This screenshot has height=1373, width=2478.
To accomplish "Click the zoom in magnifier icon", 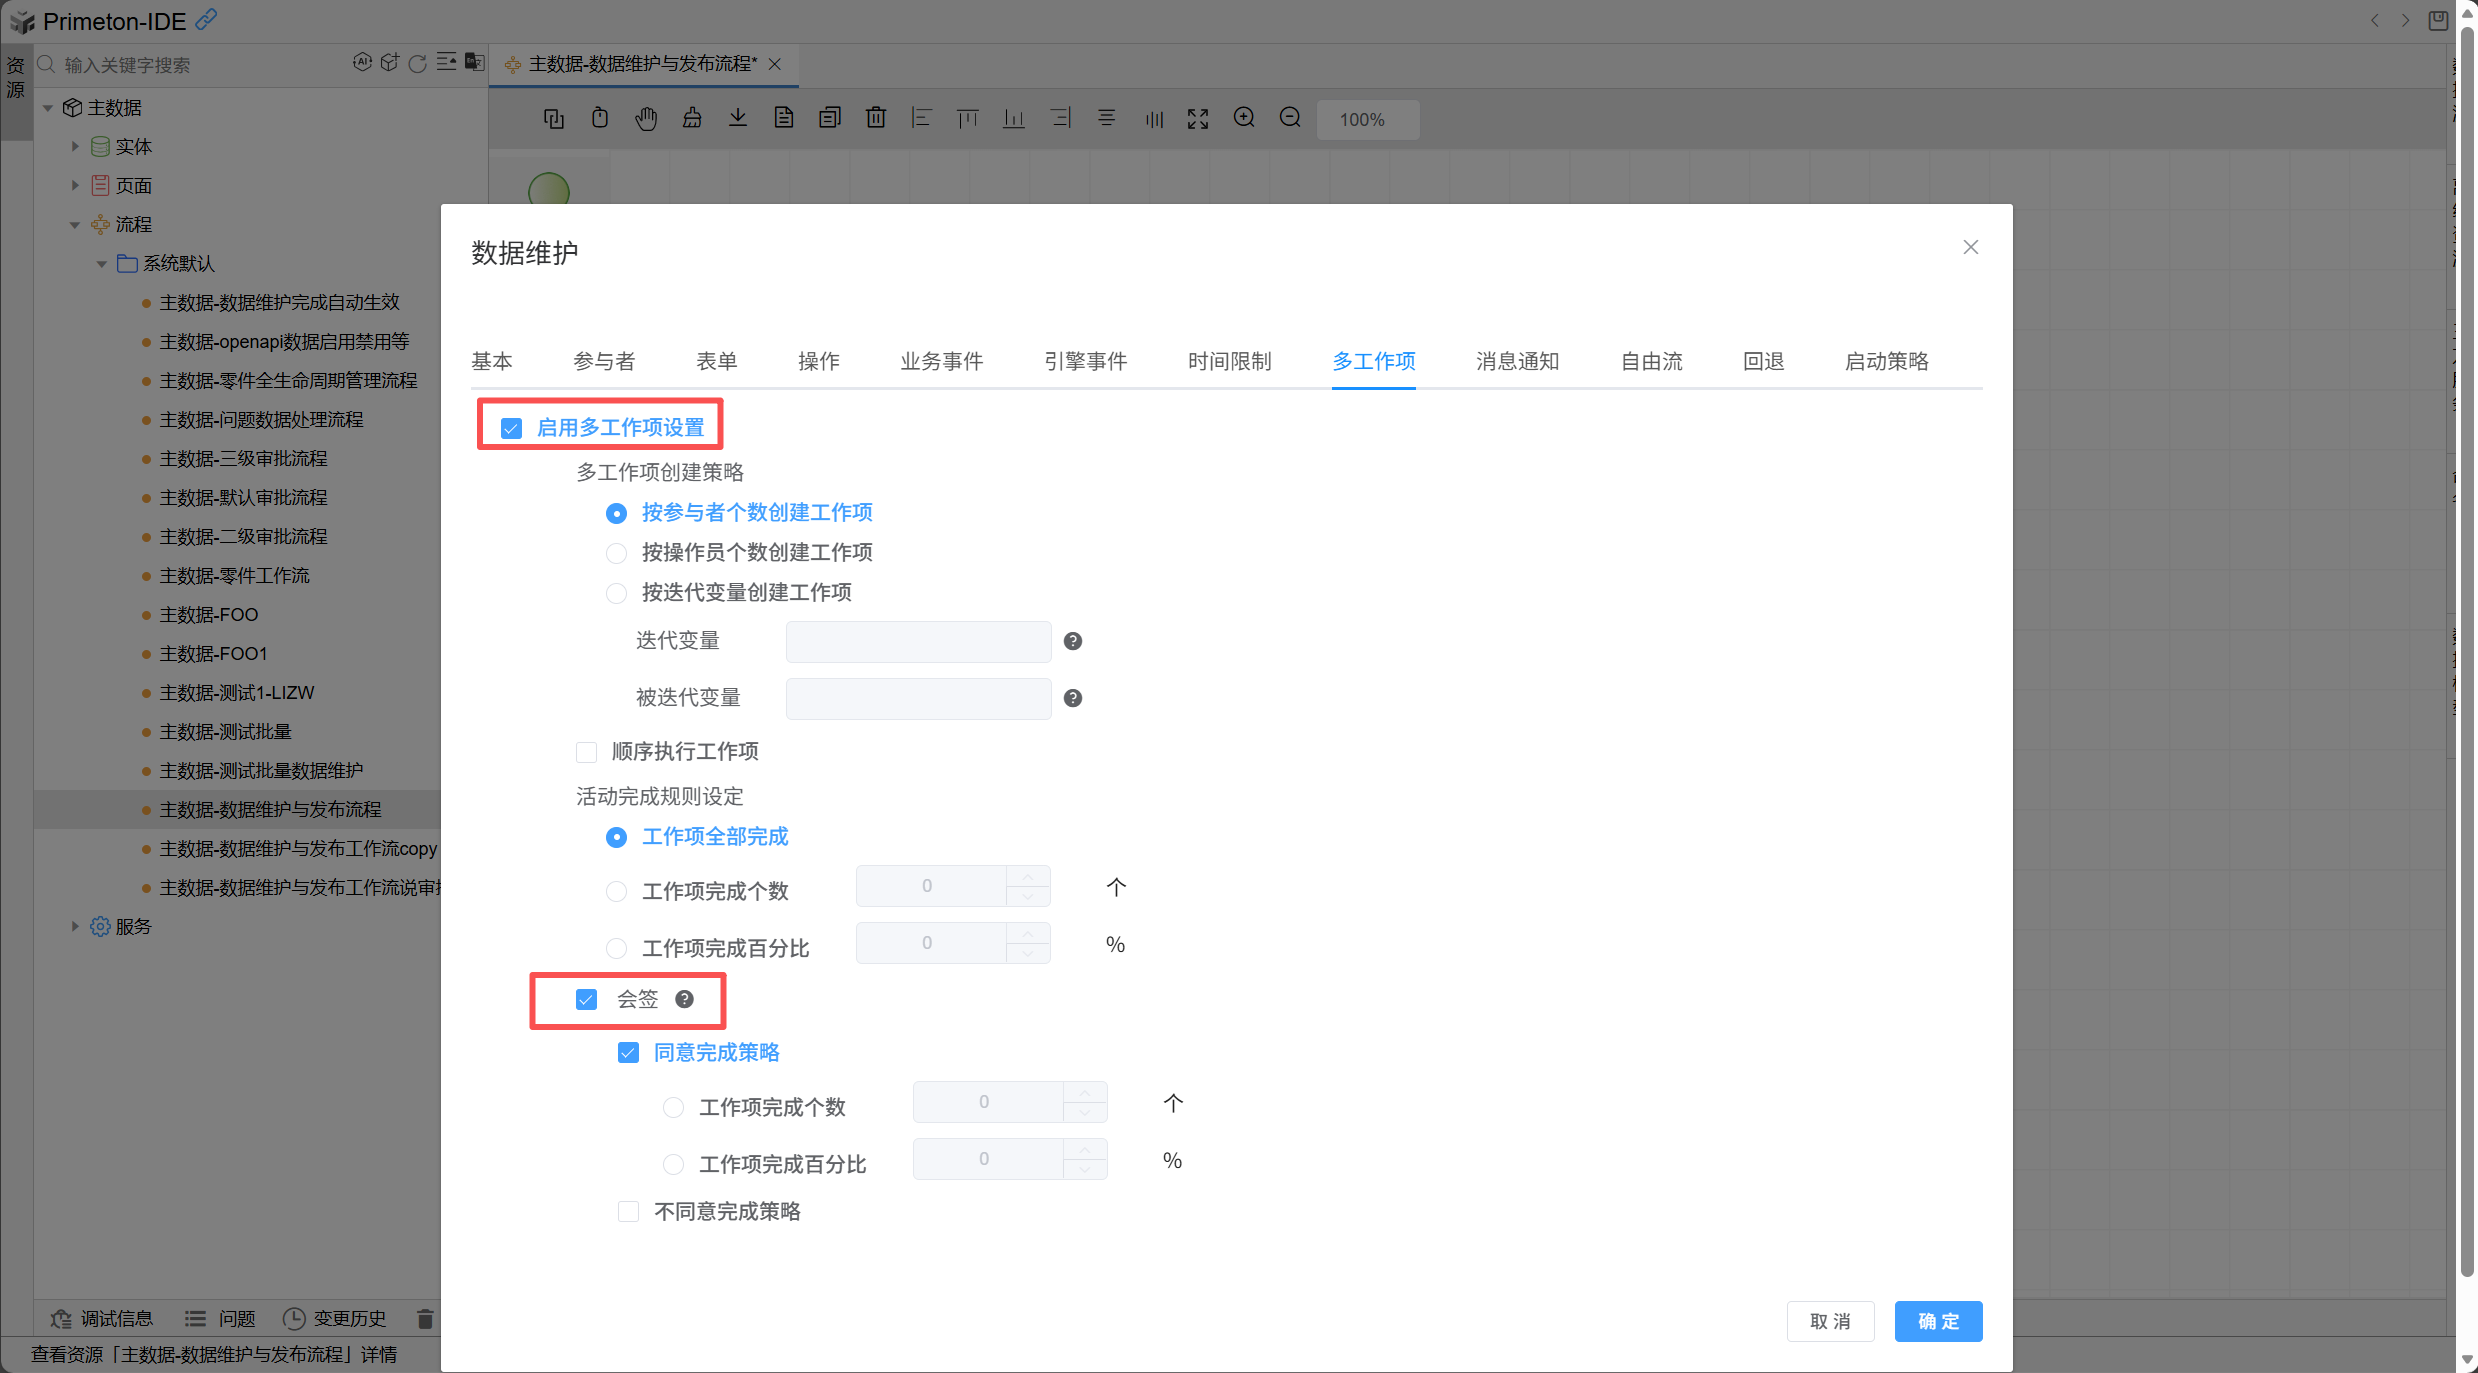I will (x=1243, y=118).
